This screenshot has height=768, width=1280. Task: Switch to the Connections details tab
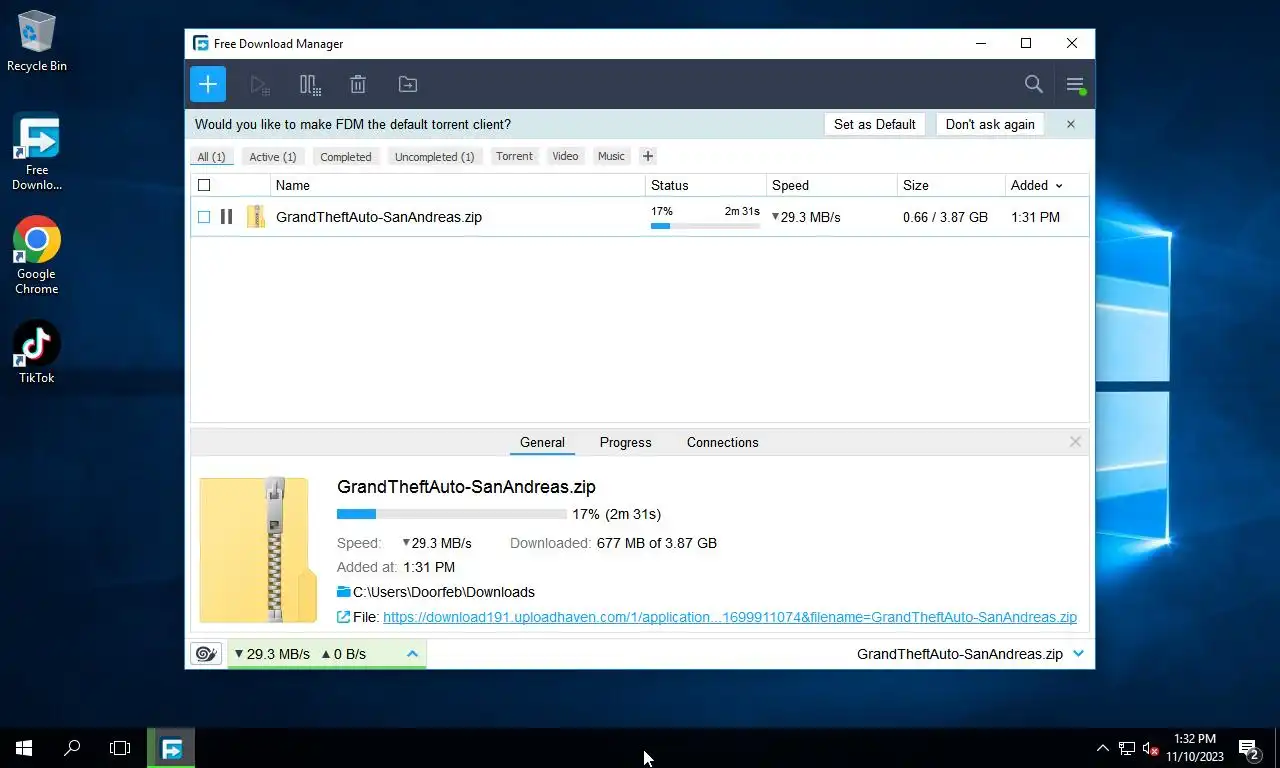pos(722,442)
